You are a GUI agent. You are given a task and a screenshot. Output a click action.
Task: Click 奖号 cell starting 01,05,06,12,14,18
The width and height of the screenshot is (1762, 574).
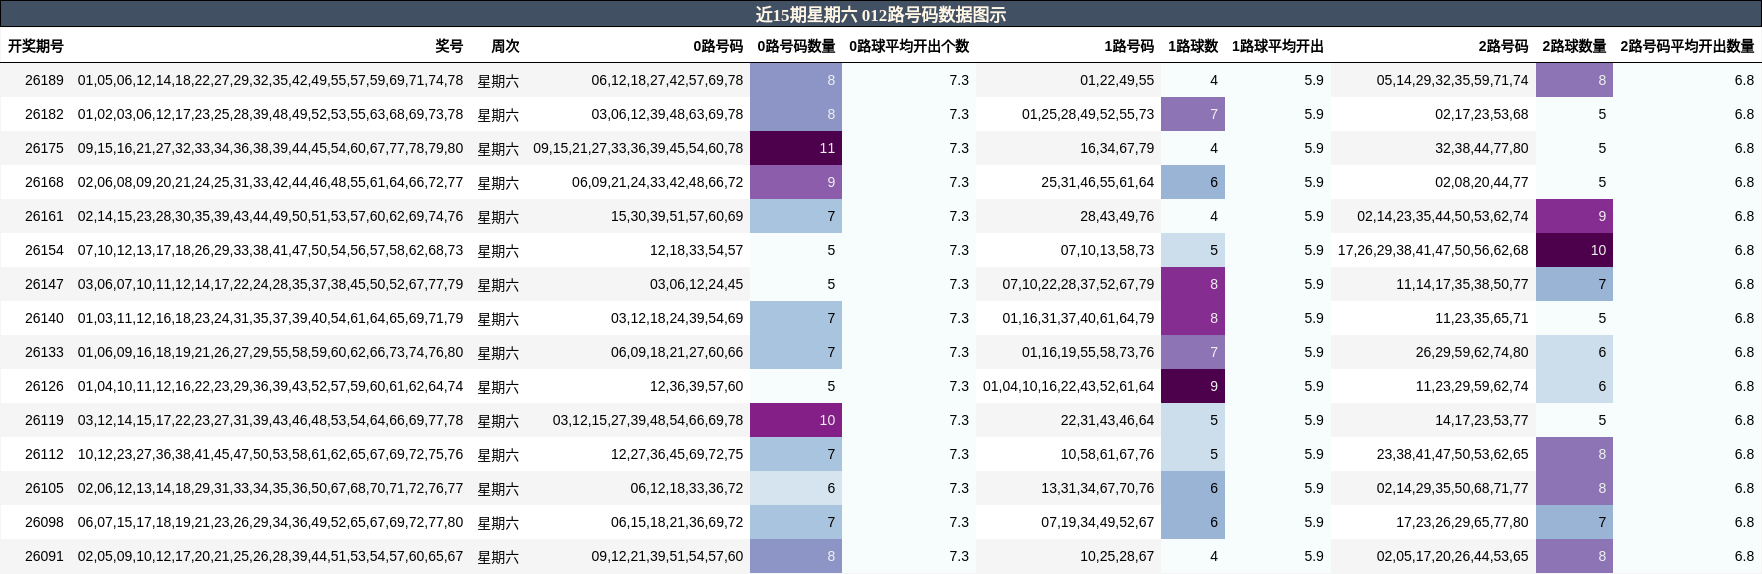tap(270, 80)
